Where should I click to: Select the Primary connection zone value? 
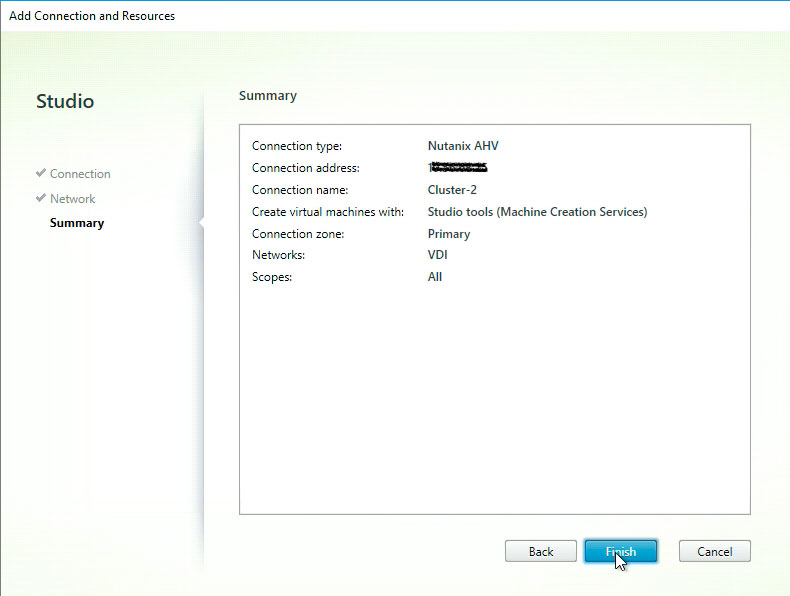[448, 234]
